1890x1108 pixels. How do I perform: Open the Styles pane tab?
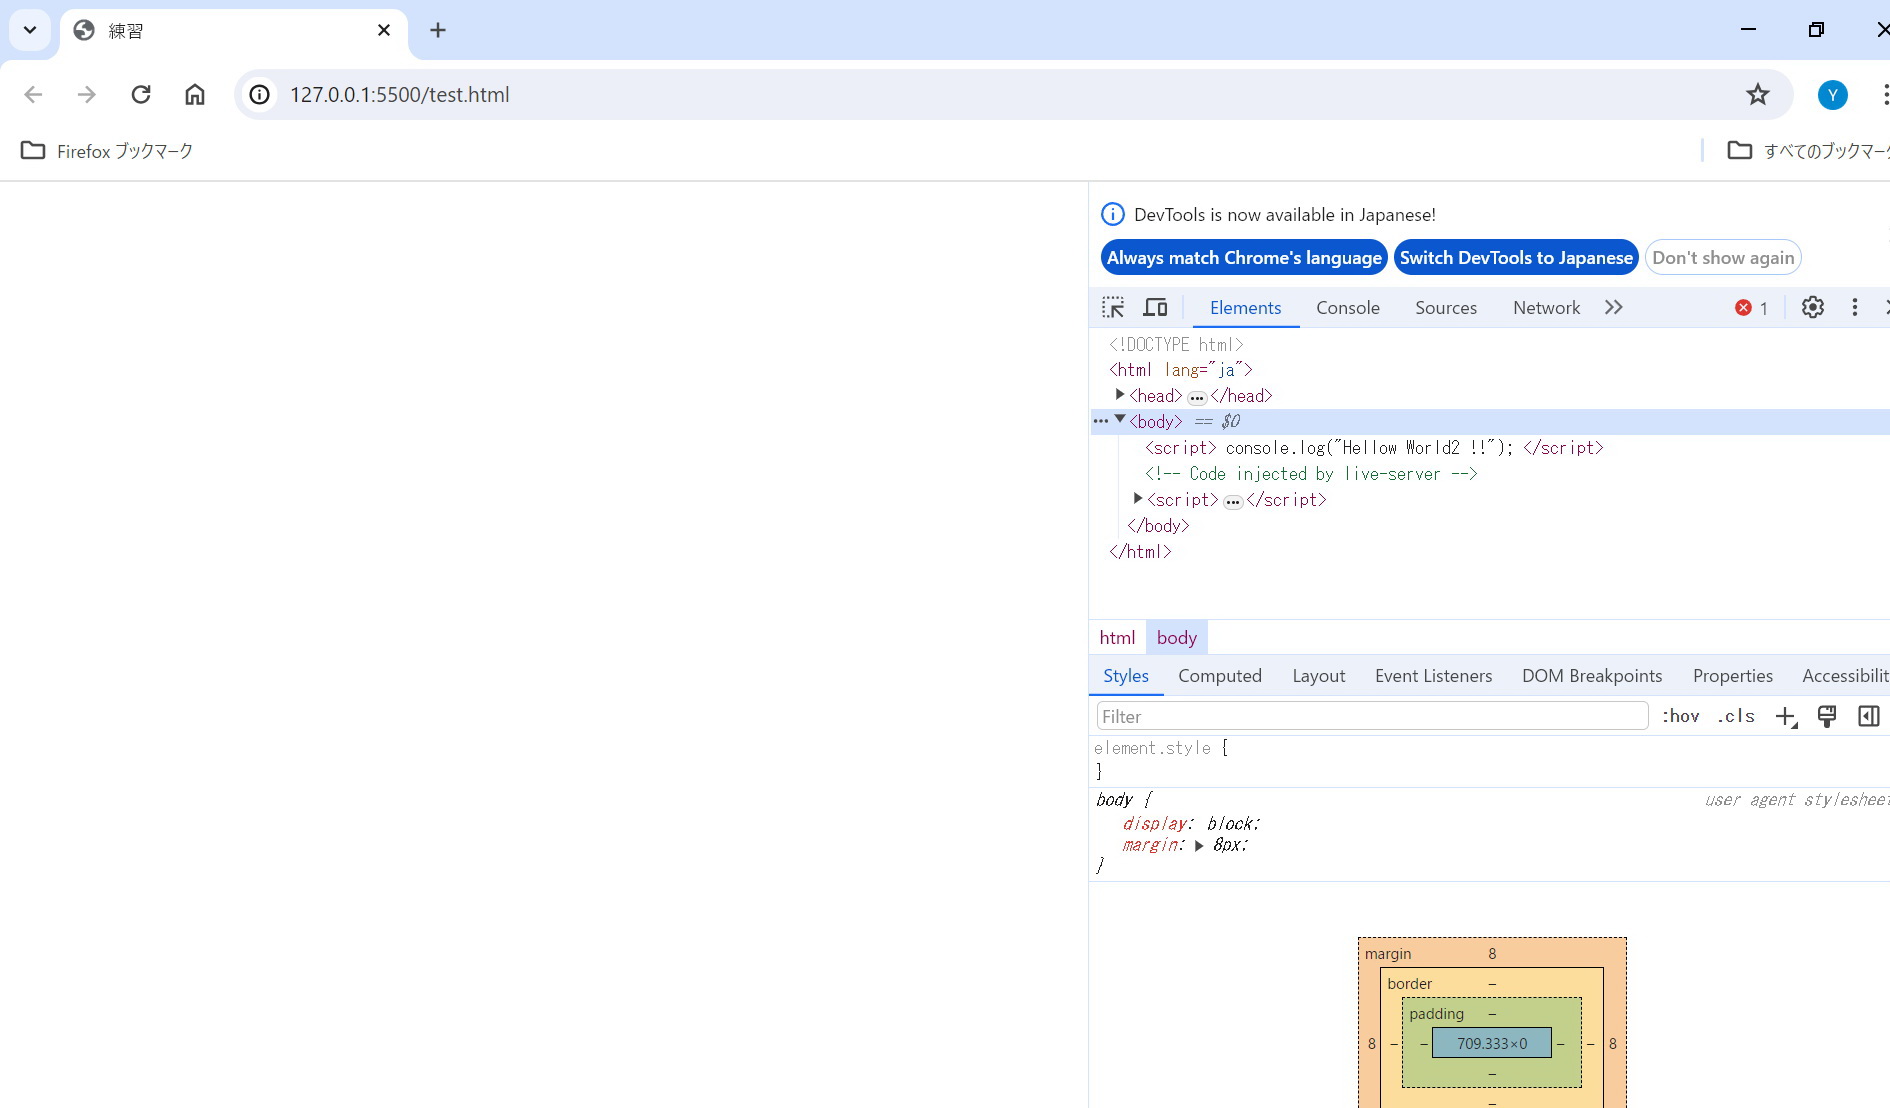[1126, 676]
